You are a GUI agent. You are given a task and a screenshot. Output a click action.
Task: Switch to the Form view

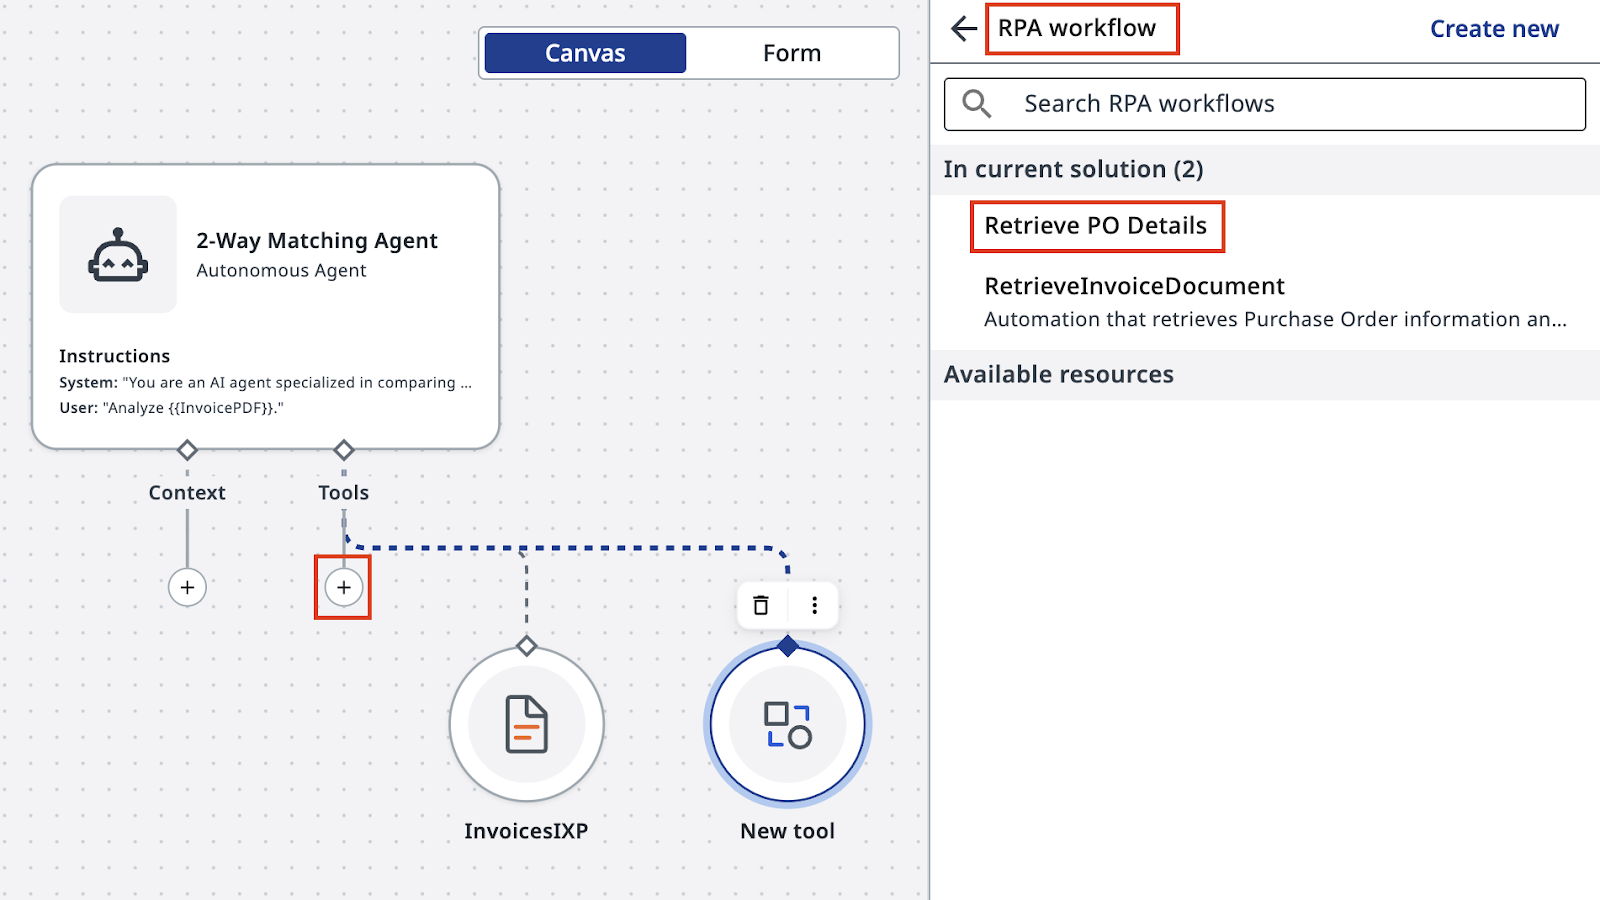[x=792, y=53]
